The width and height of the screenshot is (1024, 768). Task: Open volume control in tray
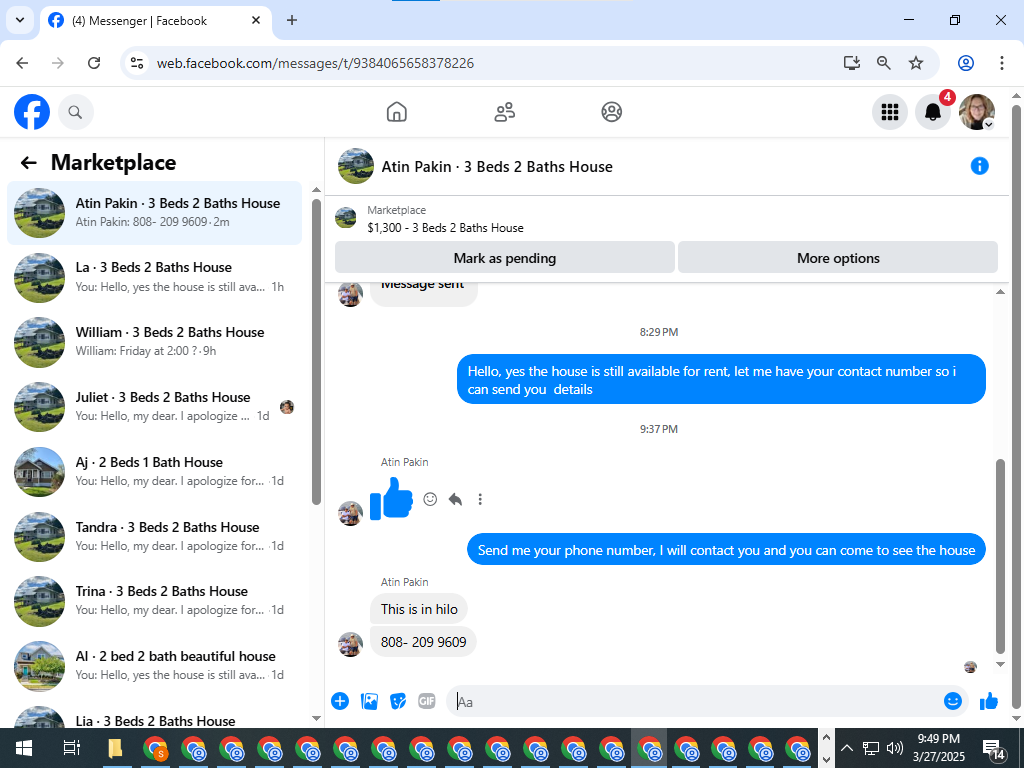895,748
